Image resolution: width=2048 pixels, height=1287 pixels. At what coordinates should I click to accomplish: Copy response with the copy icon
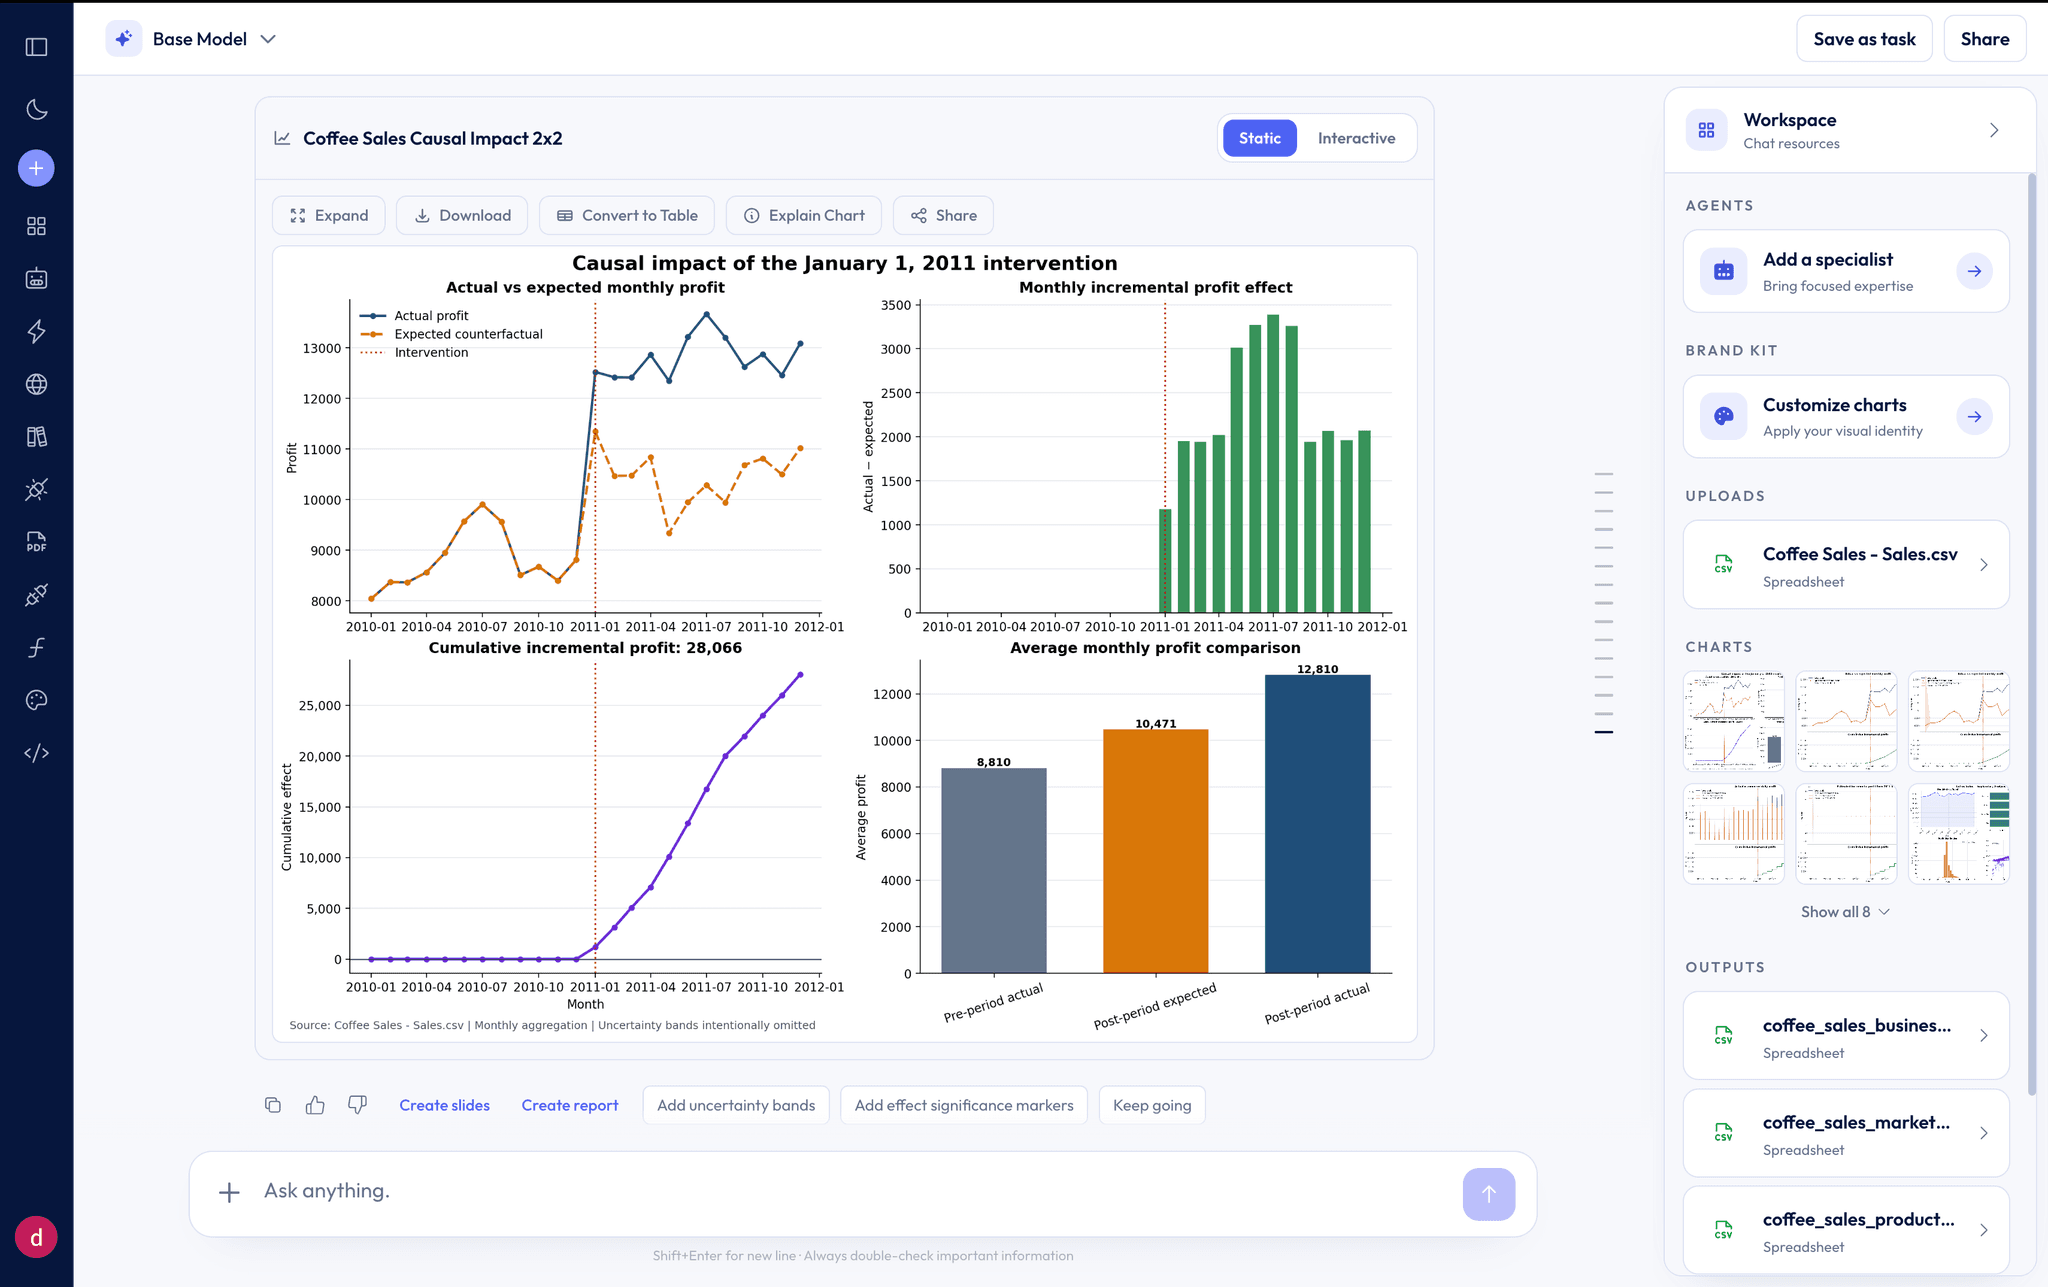[273, 1105]
